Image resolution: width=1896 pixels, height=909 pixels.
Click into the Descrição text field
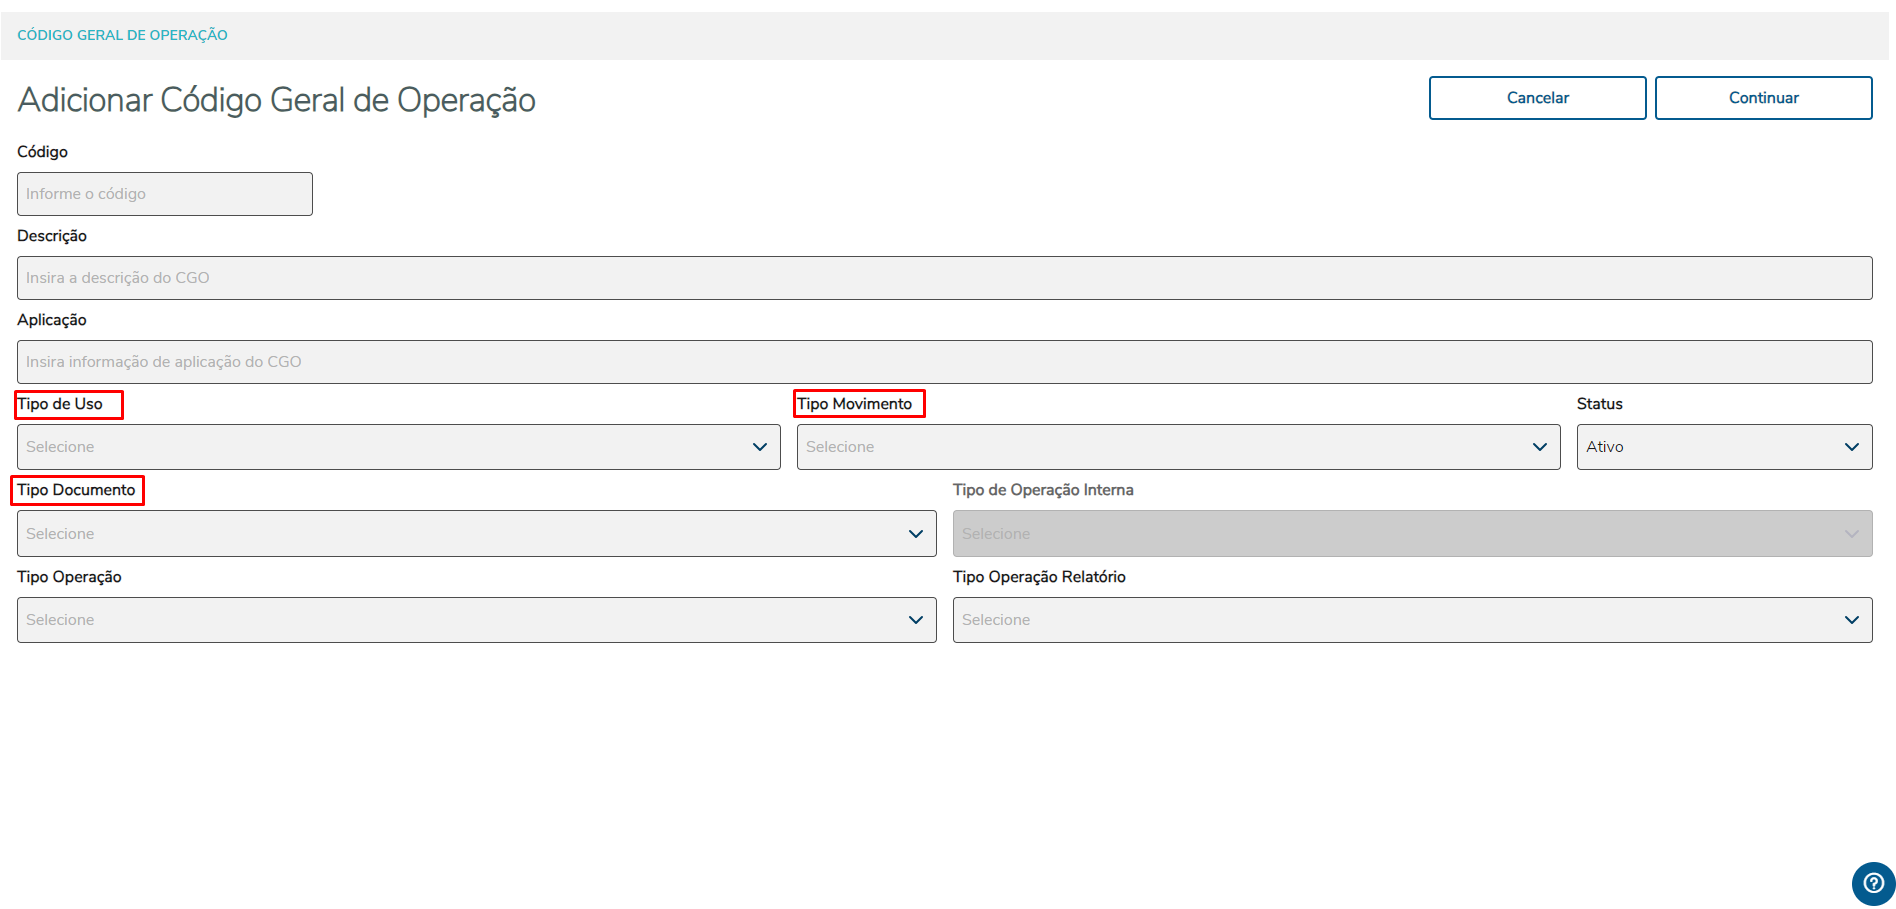point(944,278)
